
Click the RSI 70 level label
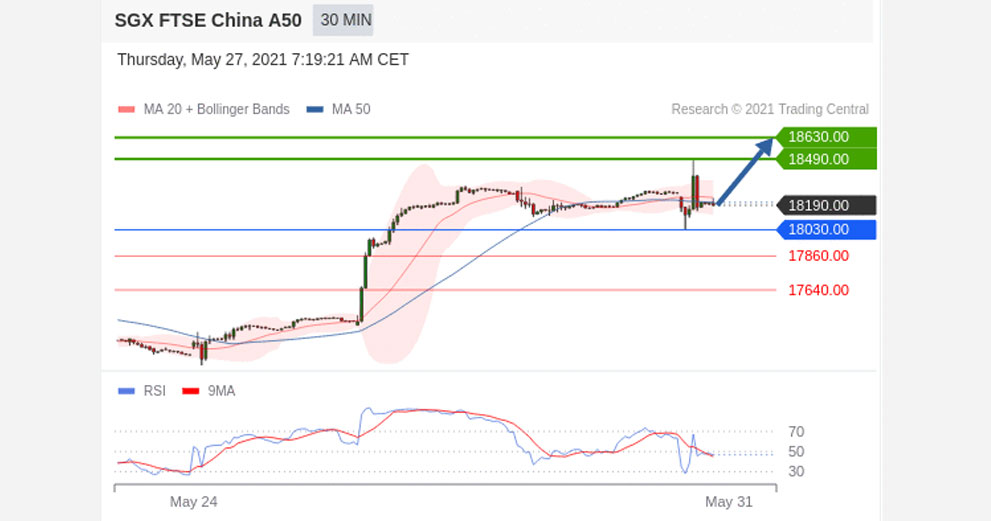(796, 432)
